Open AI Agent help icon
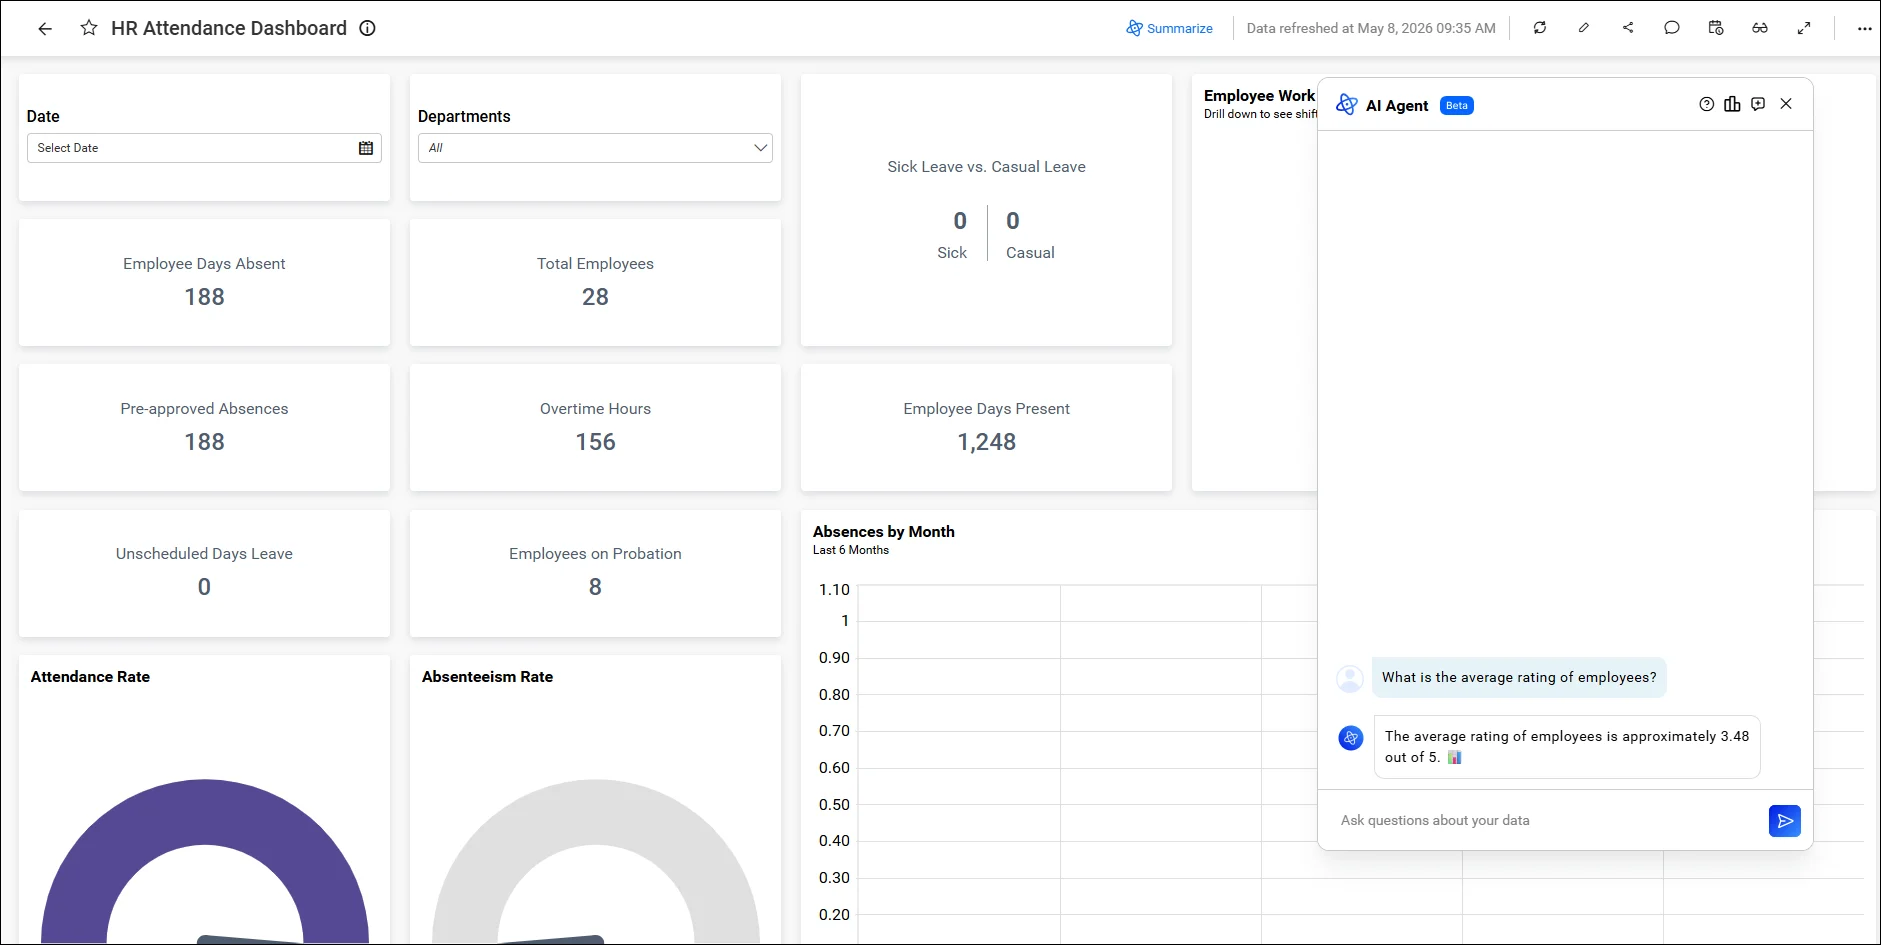This screenshot has height=945, width=1881. click(1707, 104)
